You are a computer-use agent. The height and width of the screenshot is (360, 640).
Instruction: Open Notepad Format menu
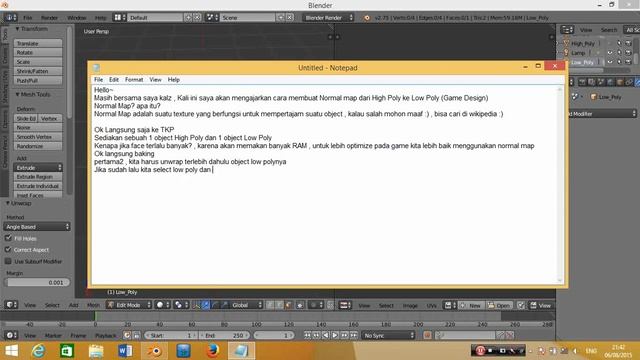point(134,80)
